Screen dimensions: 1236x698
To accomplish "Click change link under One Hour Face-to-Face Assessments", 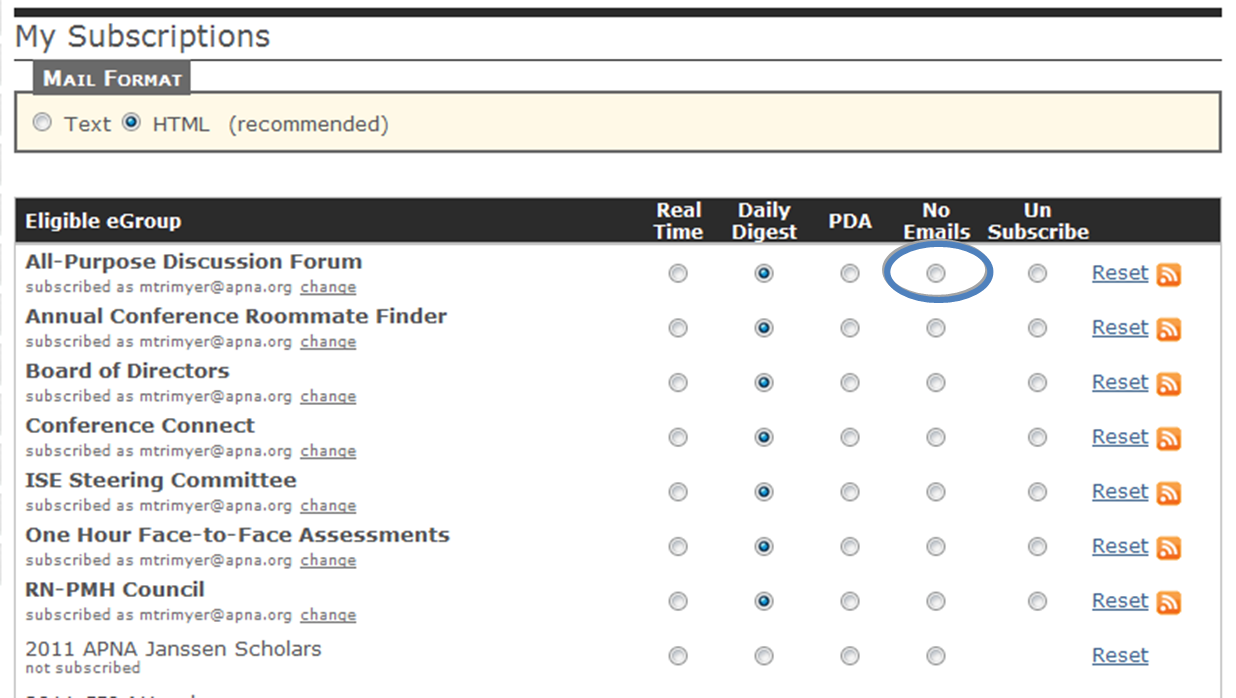I will coord(328,560).
